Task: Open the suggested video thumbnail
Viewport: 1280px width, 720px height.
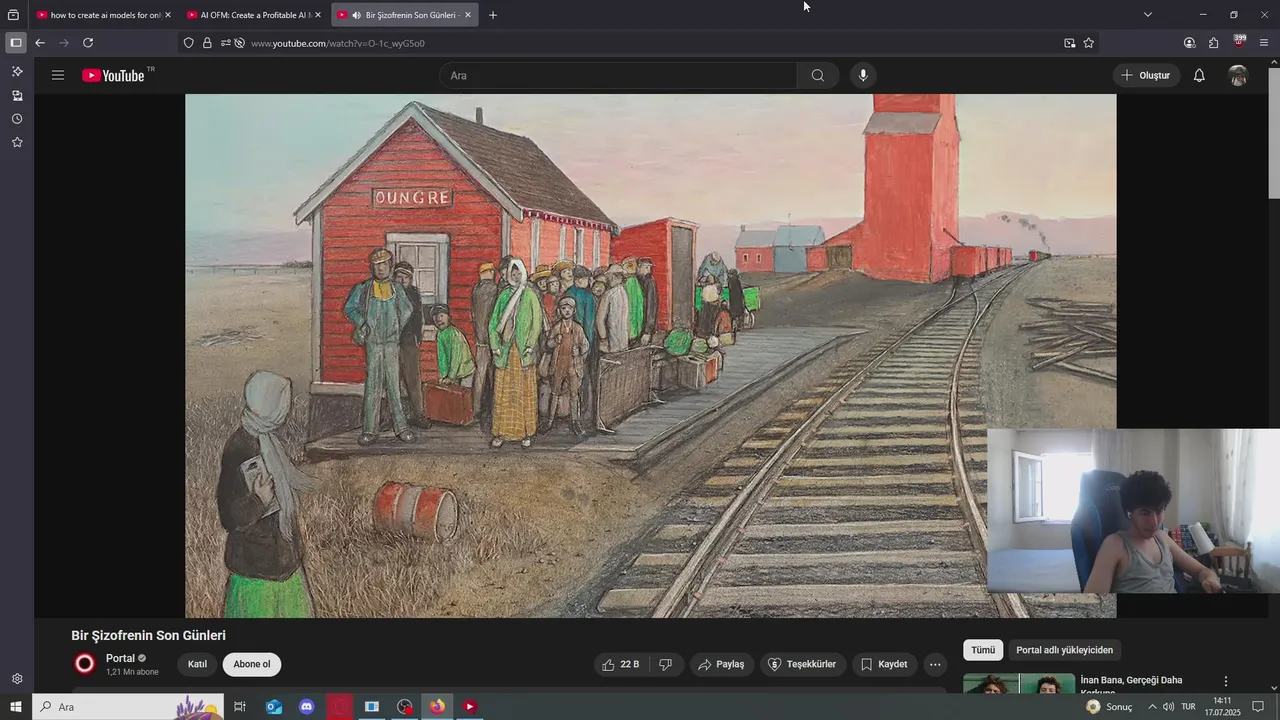Action: point(1019,683)
